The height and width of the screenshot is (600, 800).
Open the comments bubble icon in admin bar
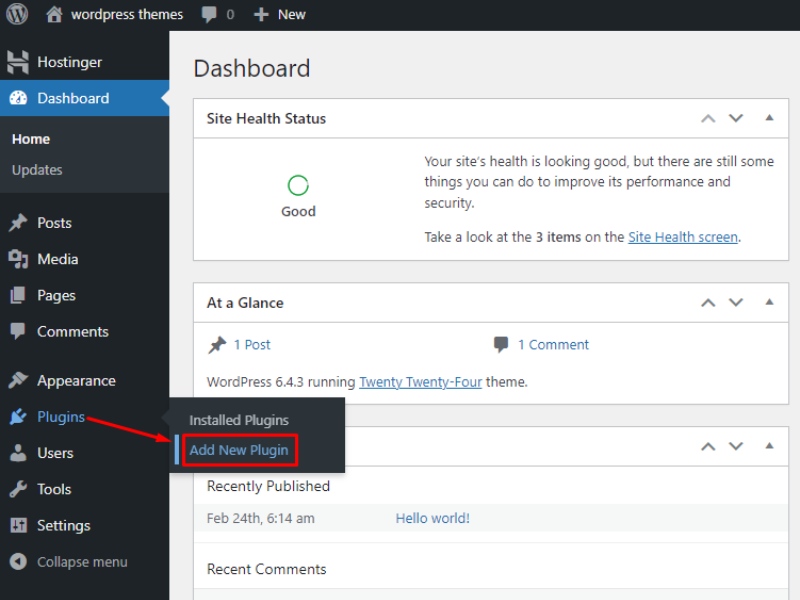click(x=210, y=15)
